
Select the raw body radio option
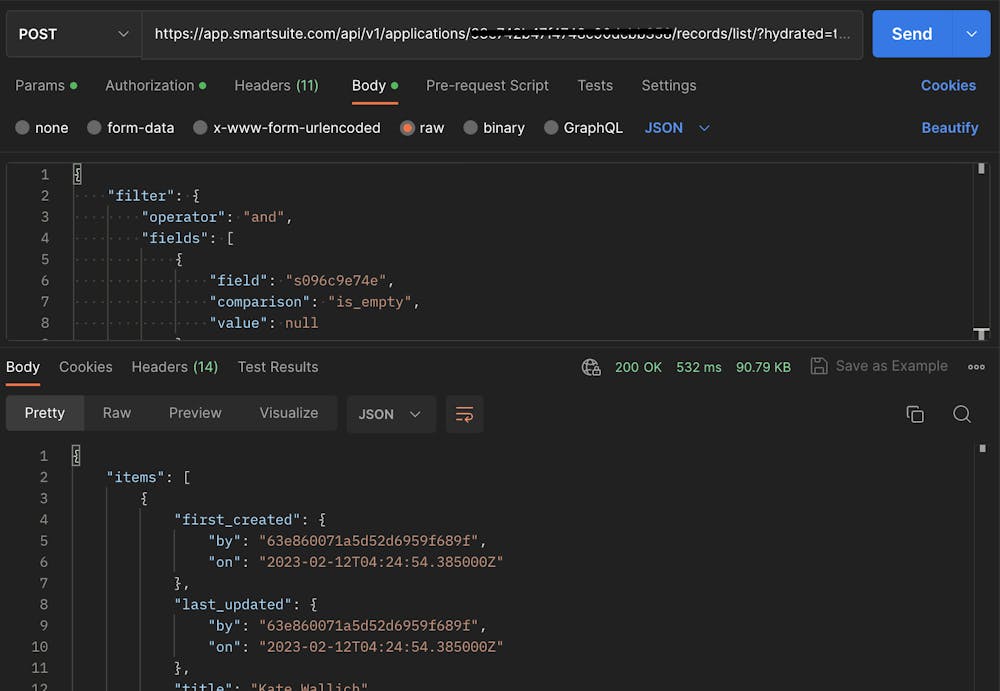click(407, 128)
